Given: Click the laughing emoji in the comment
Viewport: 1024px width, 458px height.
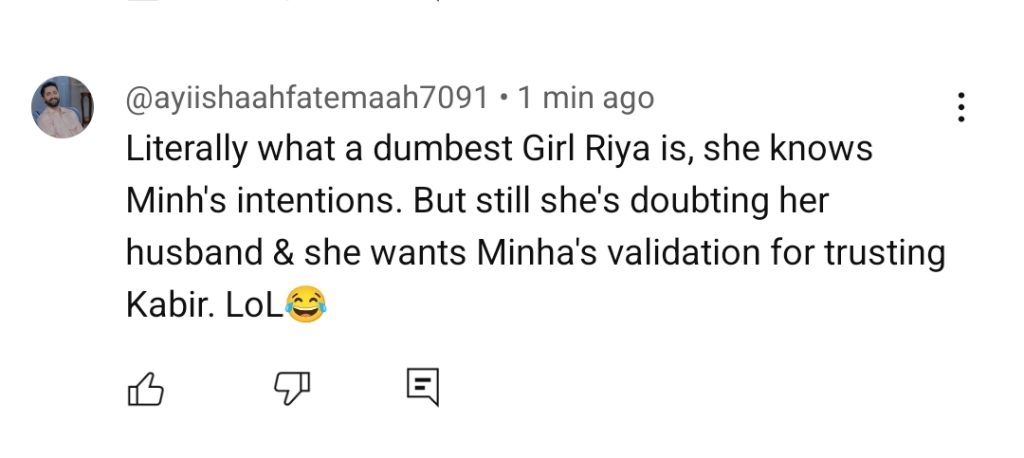Looking at the screenshot, I should click(306, 304).
